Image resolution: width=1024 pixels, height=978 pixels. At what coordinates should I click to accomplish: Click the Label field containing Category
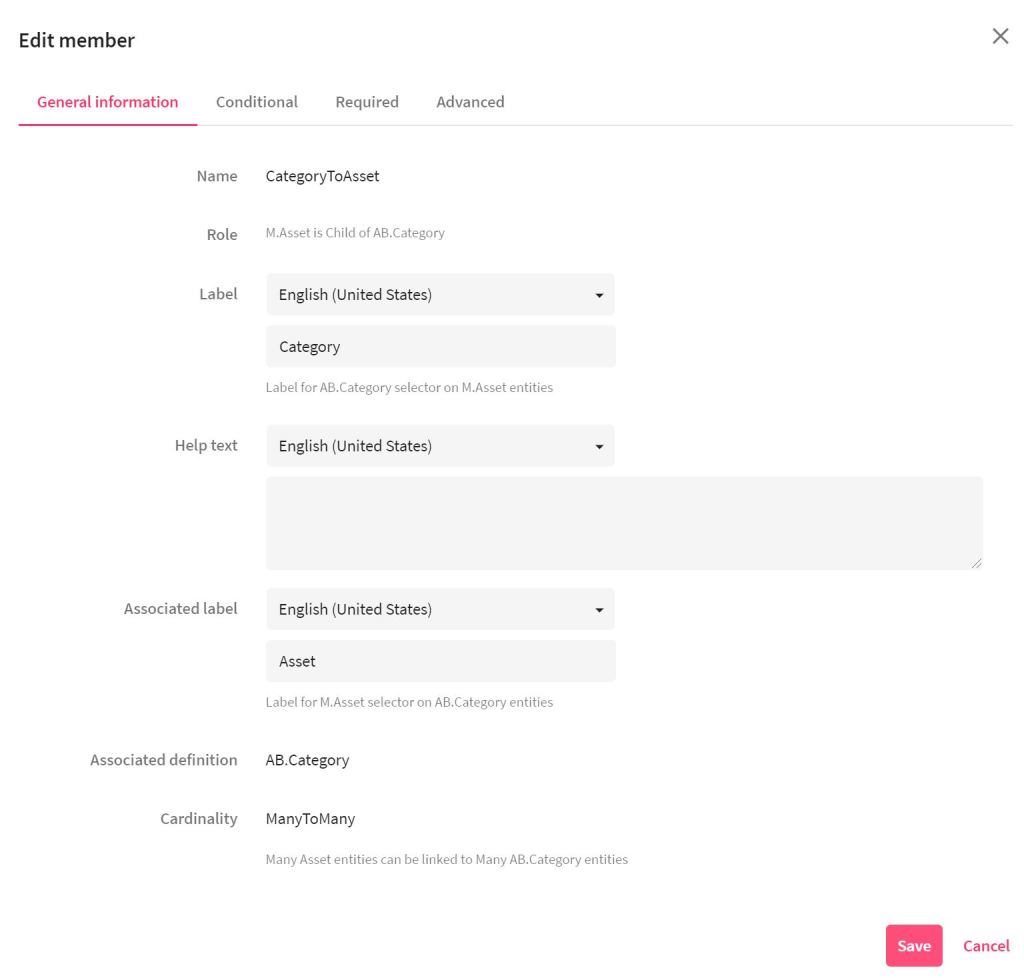[x=440, y=347]
